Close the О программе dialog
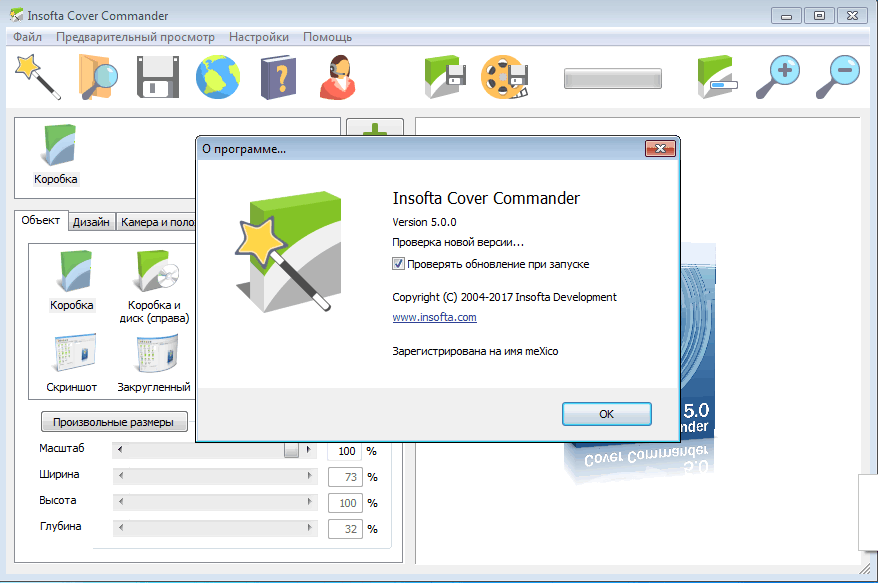Viewport: 878px width, 583px height. pyautogui.click(x=660, y=148)
